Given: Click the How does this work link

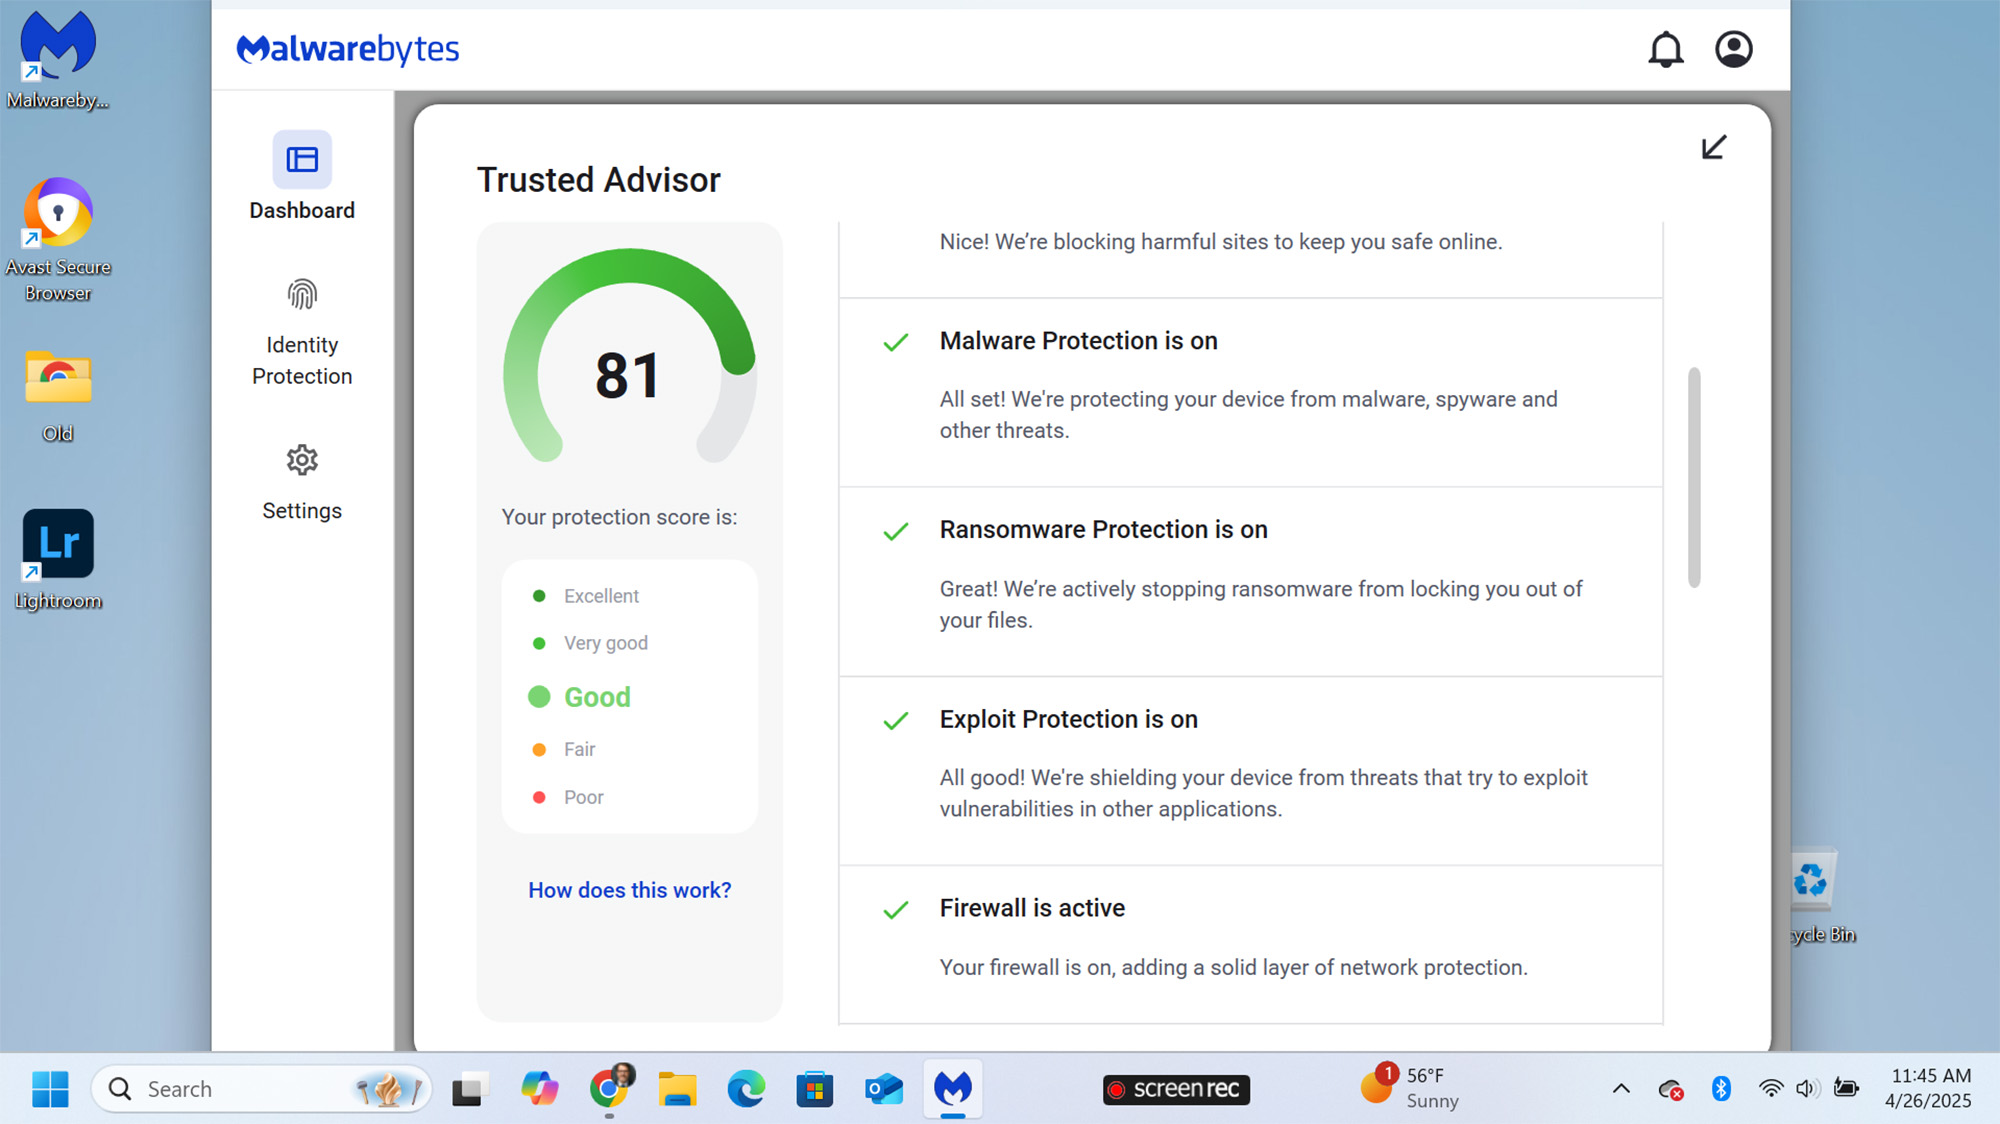Looking at the screenshot, I should click(629, 890).
